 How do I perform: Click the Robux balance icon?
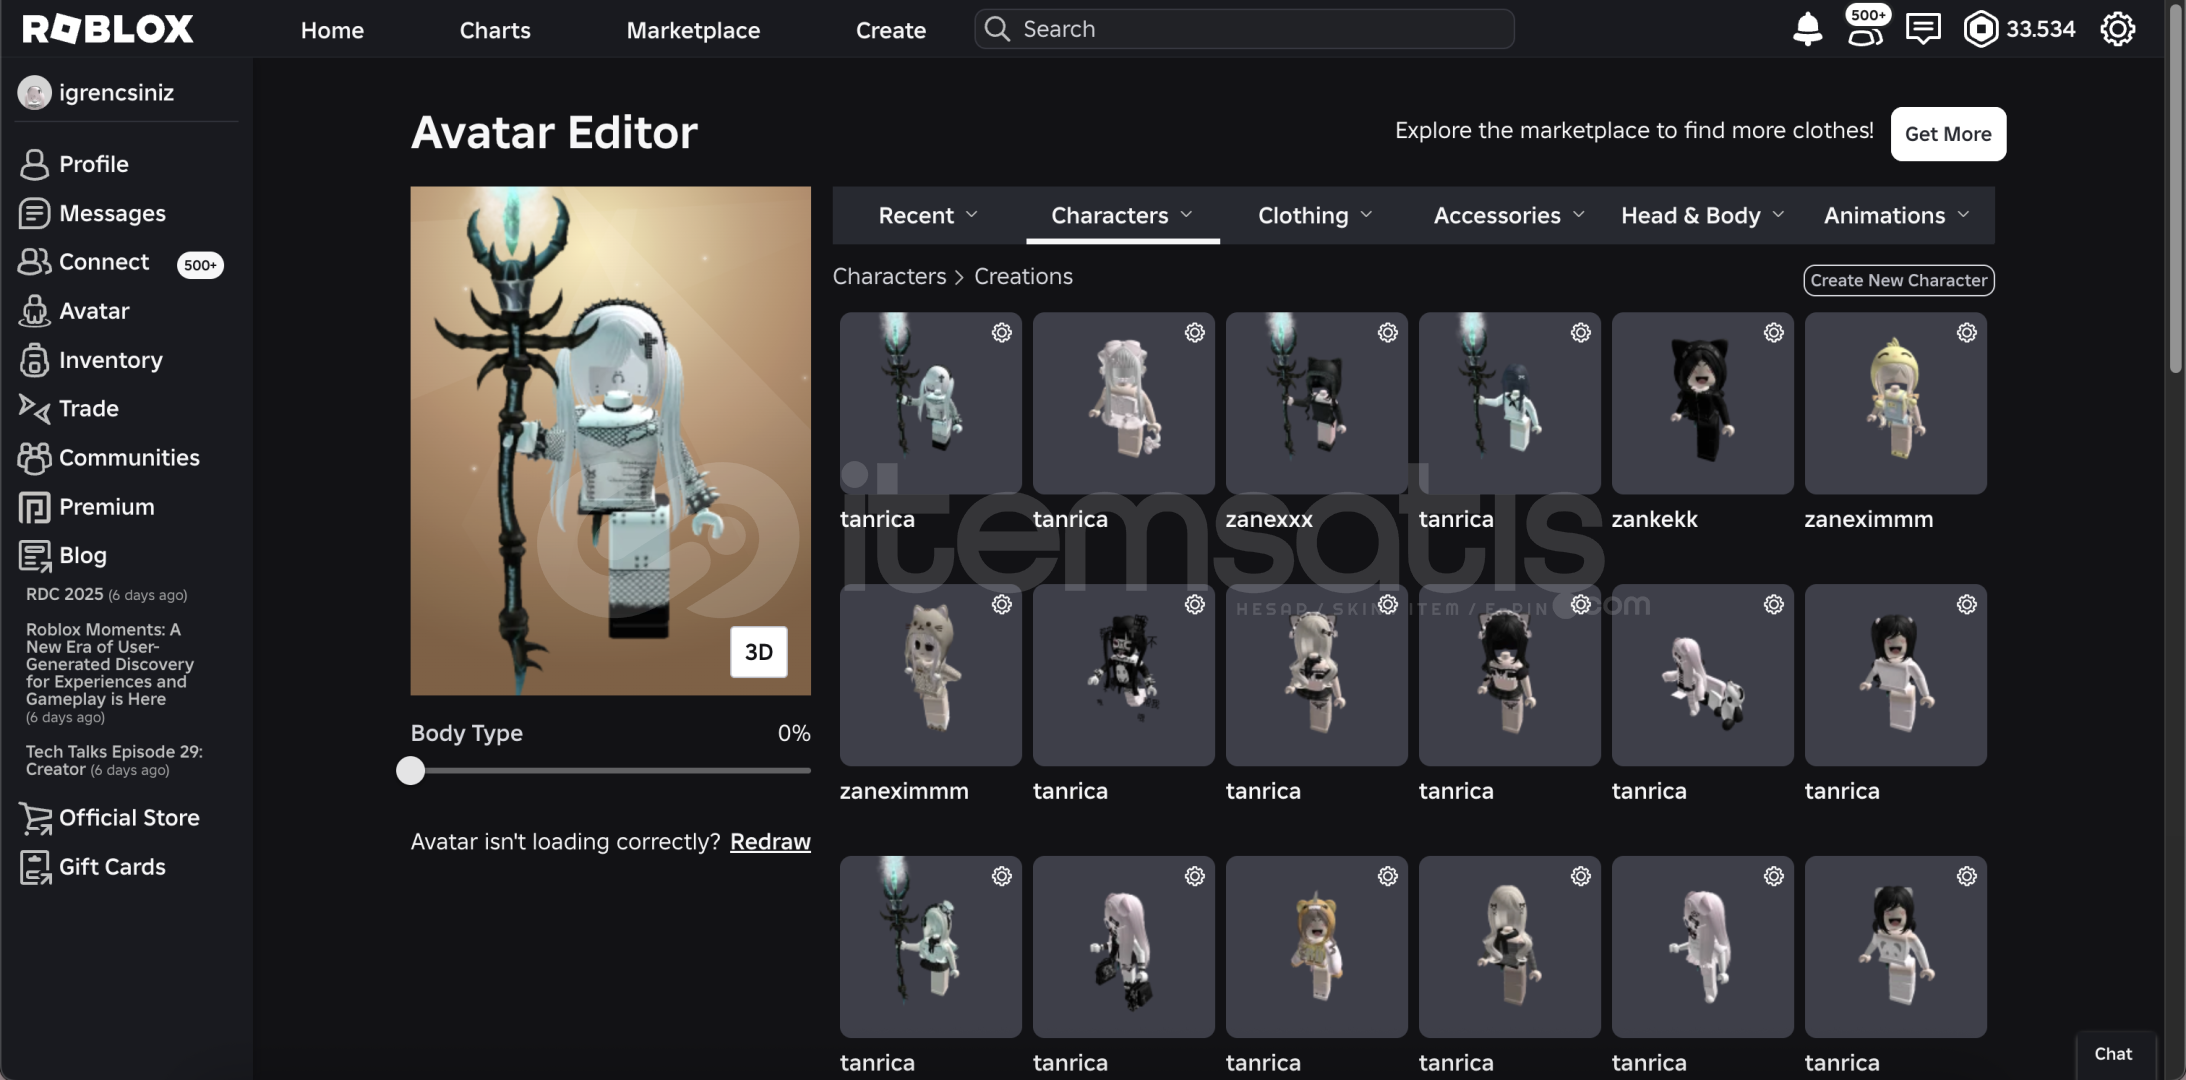[1981, 29]
